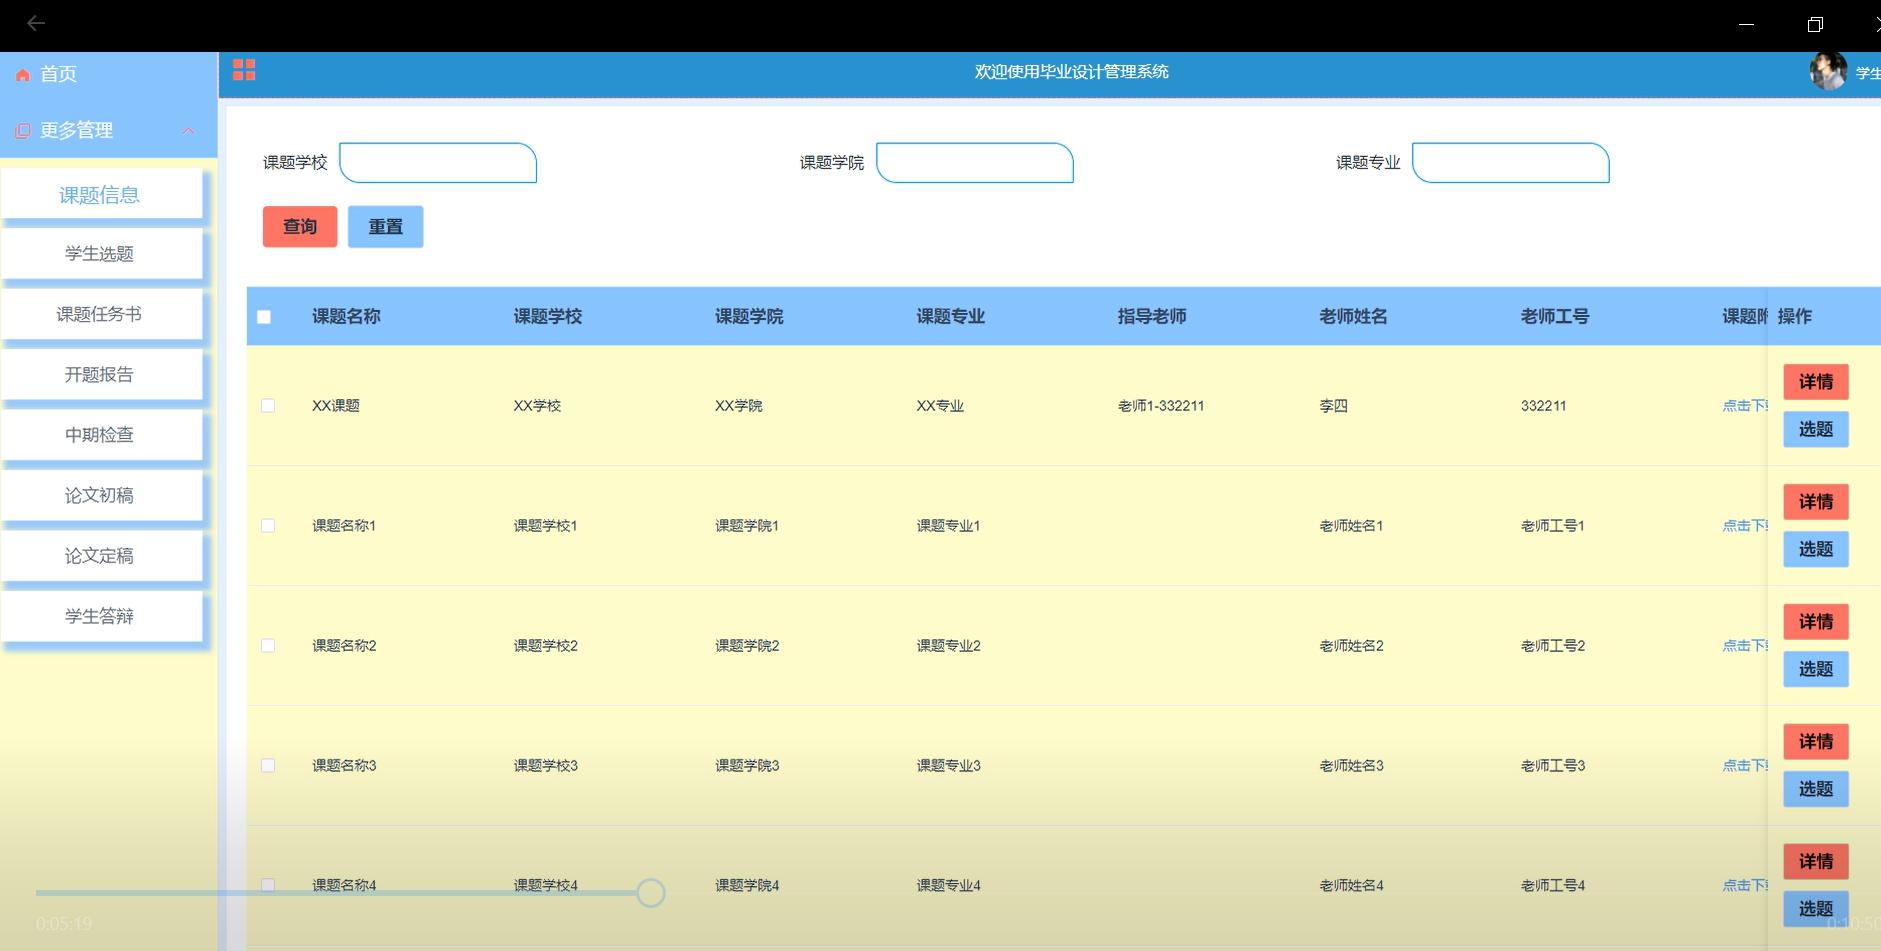Click the 课题学院2 cell
Viewport: 1881px width, 951px height.
coord(747,646)
